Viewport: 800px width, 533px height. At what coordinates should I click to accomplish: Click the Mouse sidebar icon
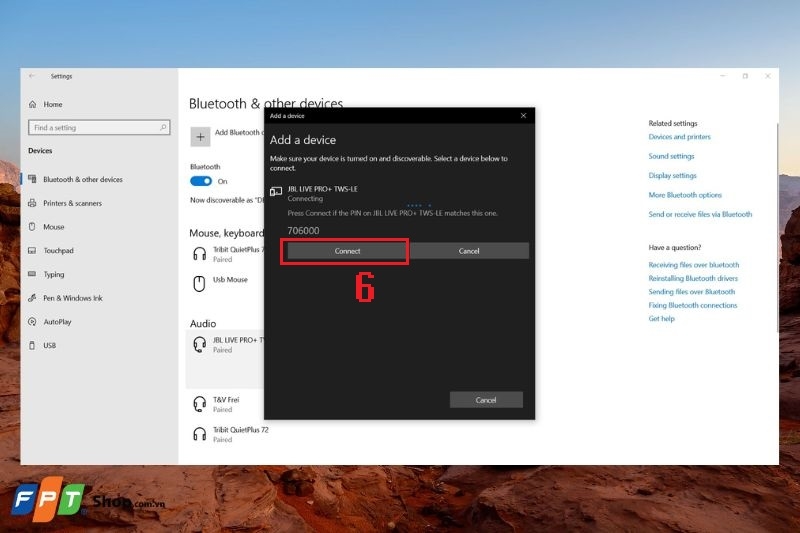click(33, 226)
